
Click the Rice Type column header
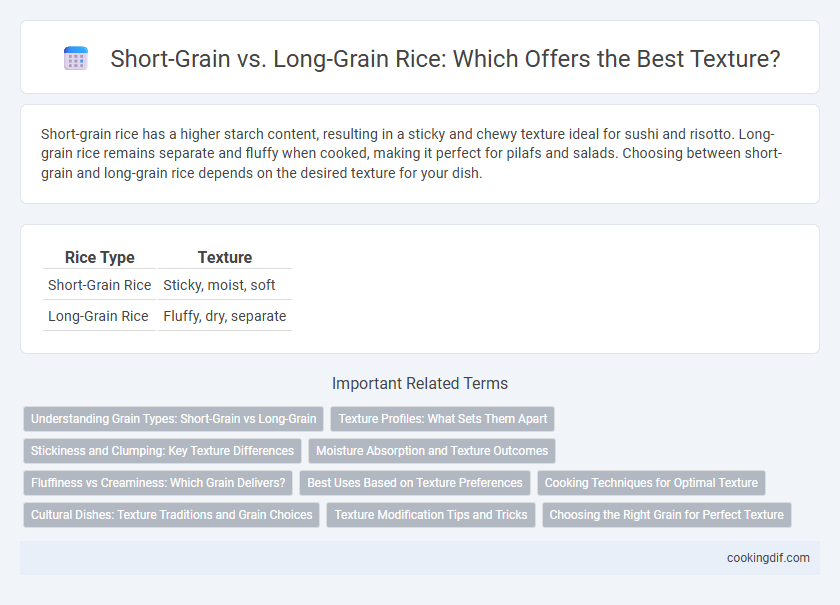pos(100,257)
